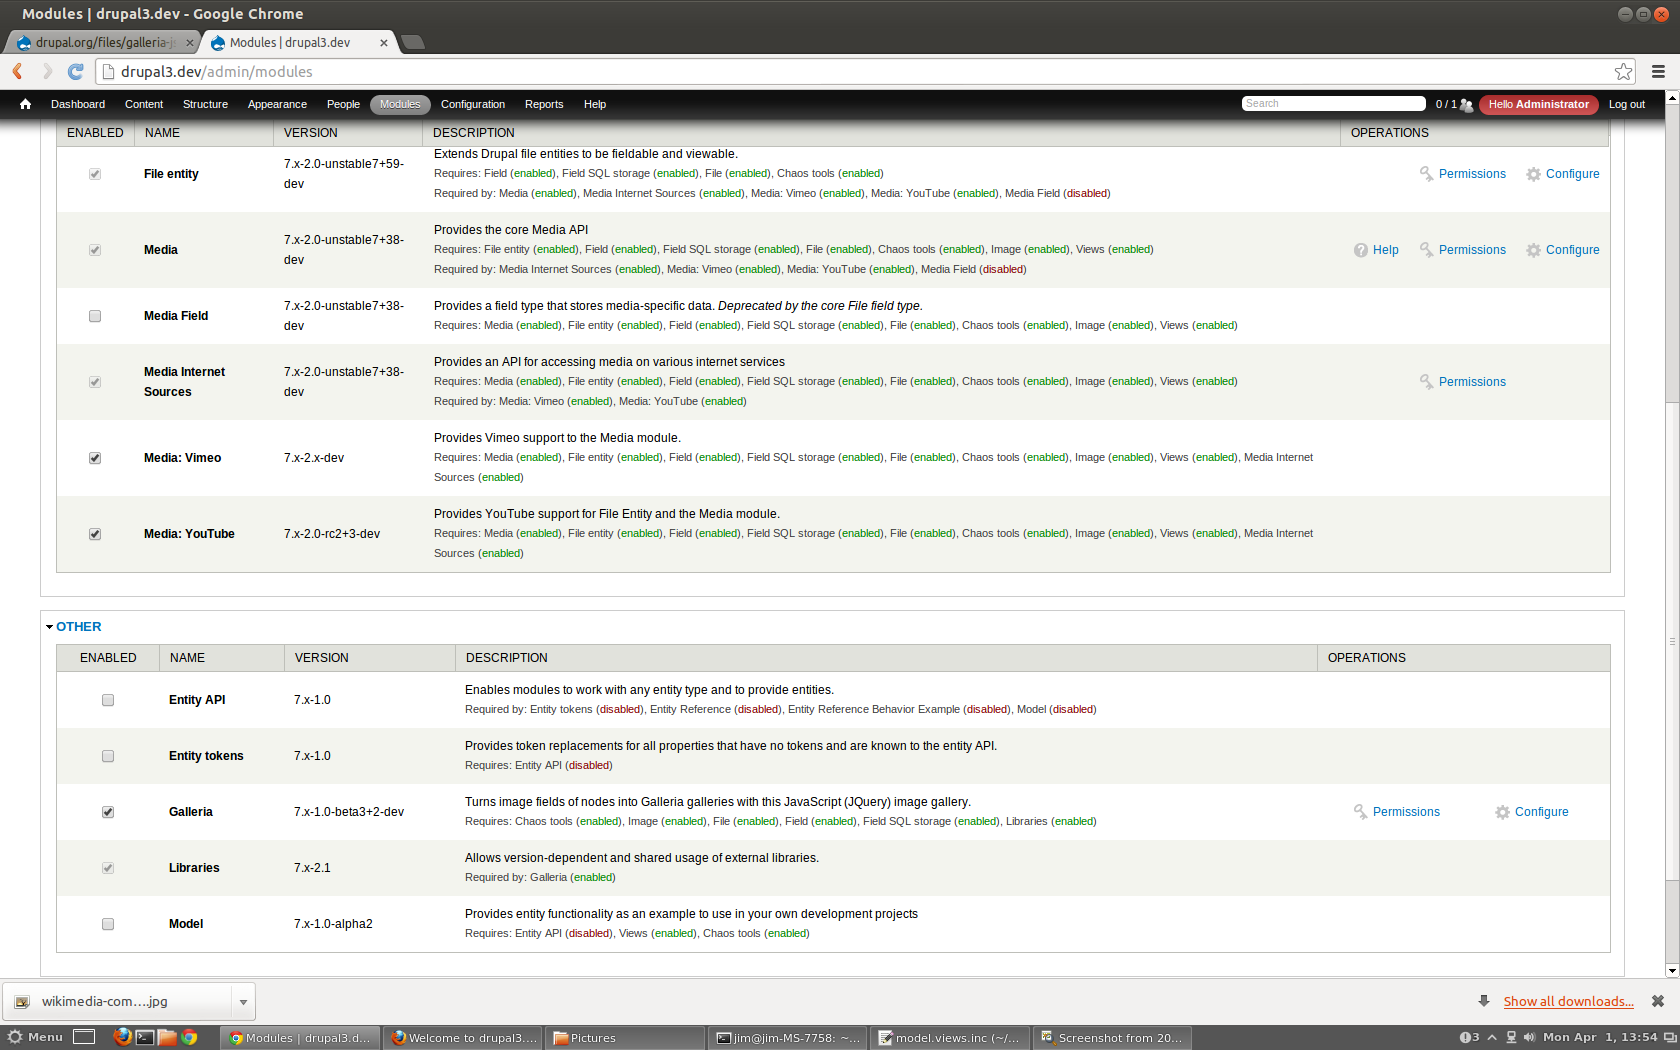
Task: Enable the Entity API module checkbox
Action: click(x=108, y=700)
